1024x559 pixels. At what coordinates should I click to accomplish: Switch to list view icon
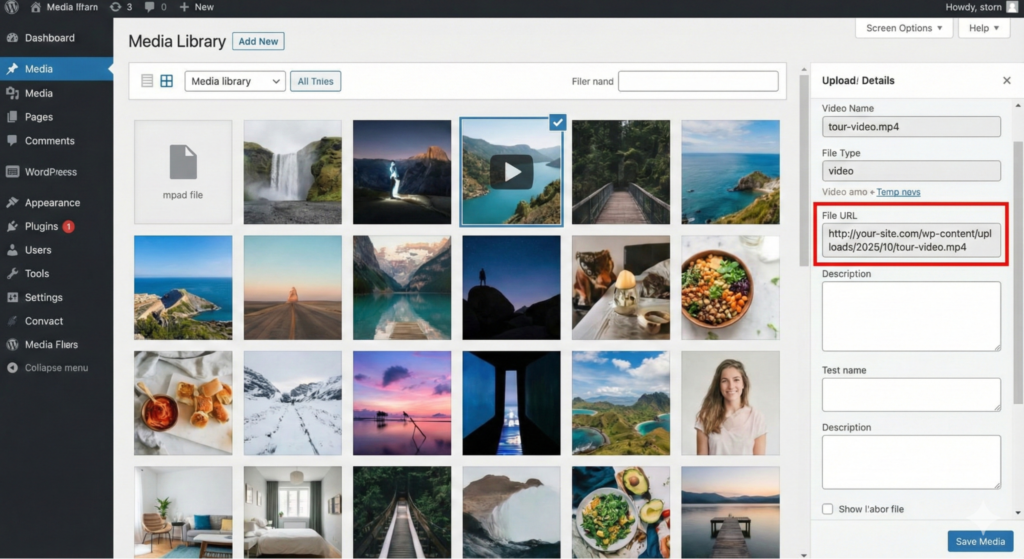point(147,81)
